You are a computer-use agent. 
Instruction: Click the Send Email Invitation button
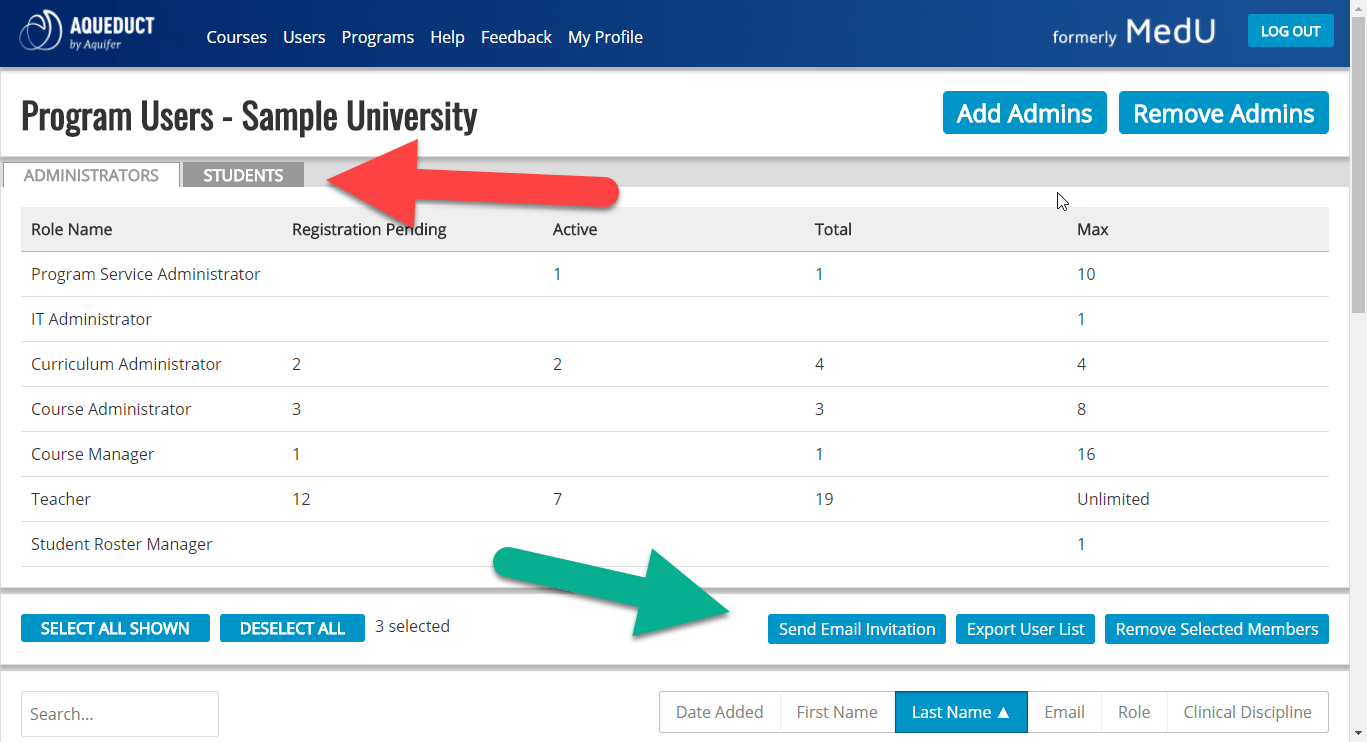point(857,629)
